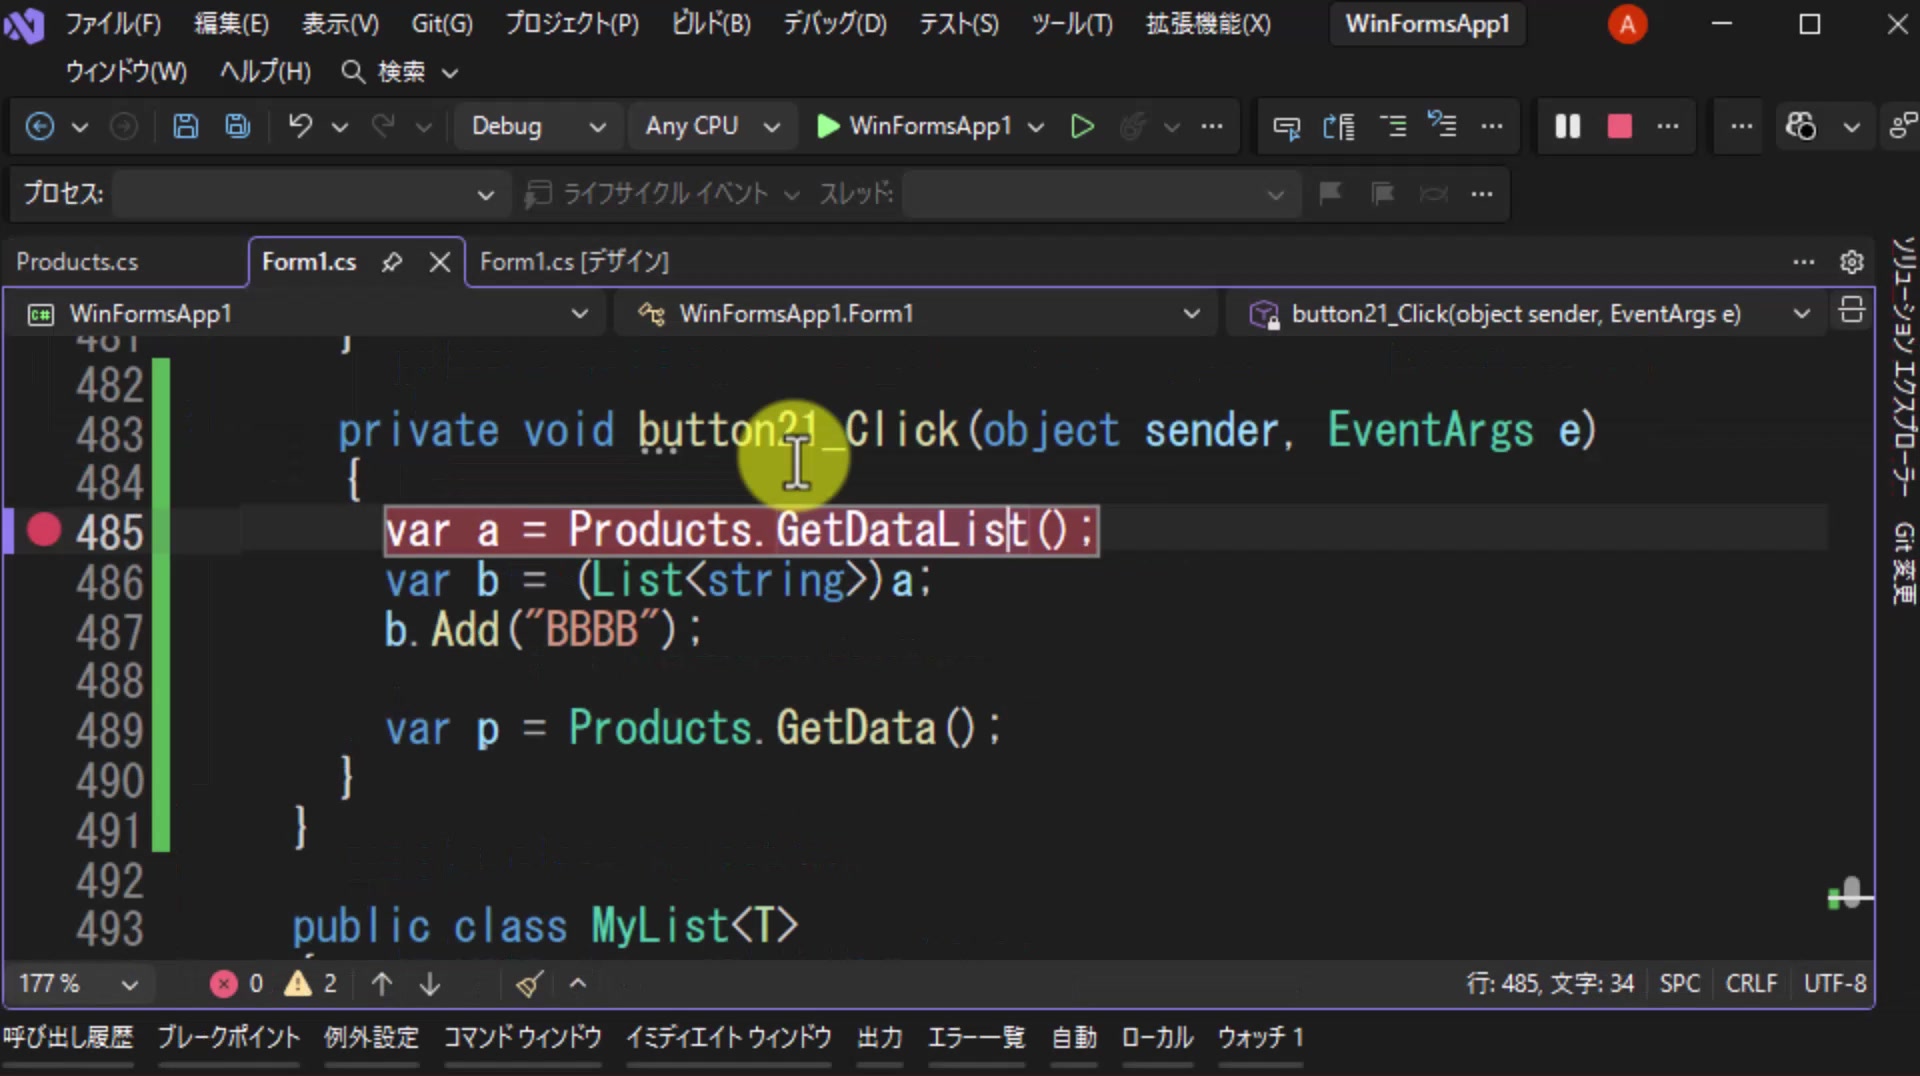Viewport: 1920px width, 1076px height.
Task: Pause debugging with Break All icon
Action: coord(1567,126)
